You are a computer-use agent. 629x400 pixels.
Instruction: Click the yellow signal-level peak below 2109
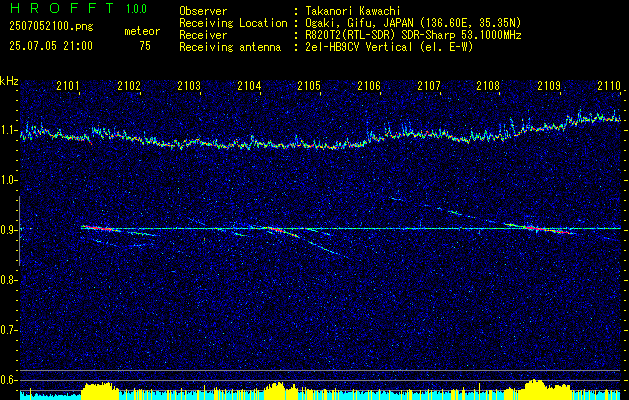[x=547, y=390]
